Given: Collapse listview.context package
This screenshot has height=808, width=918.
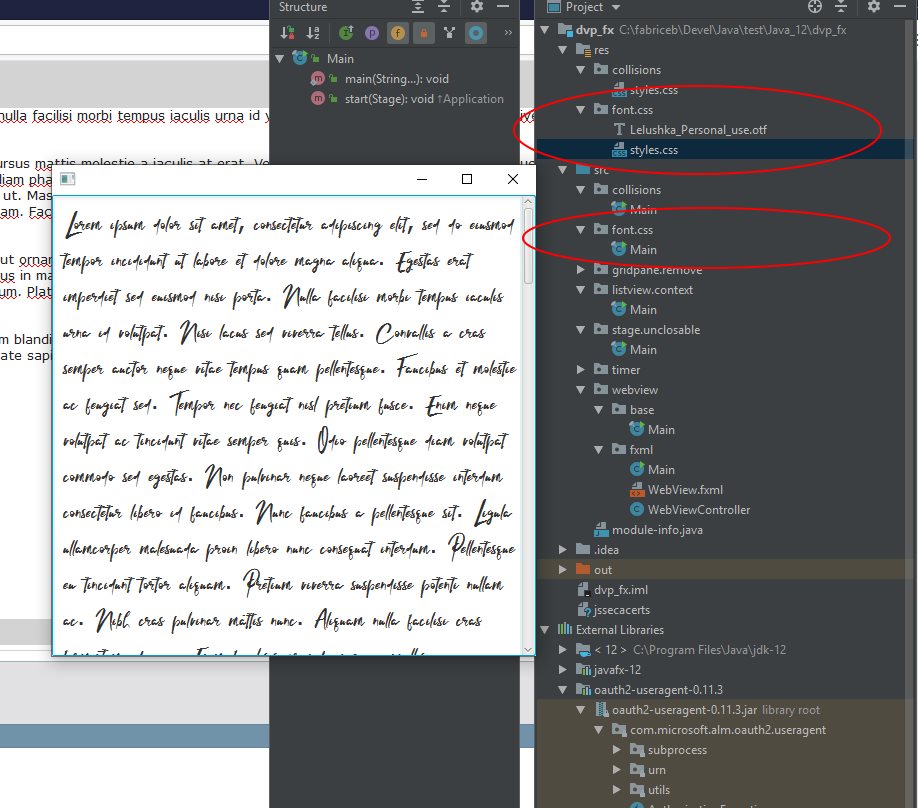Looking at the screenshot, I should point(581,289).
